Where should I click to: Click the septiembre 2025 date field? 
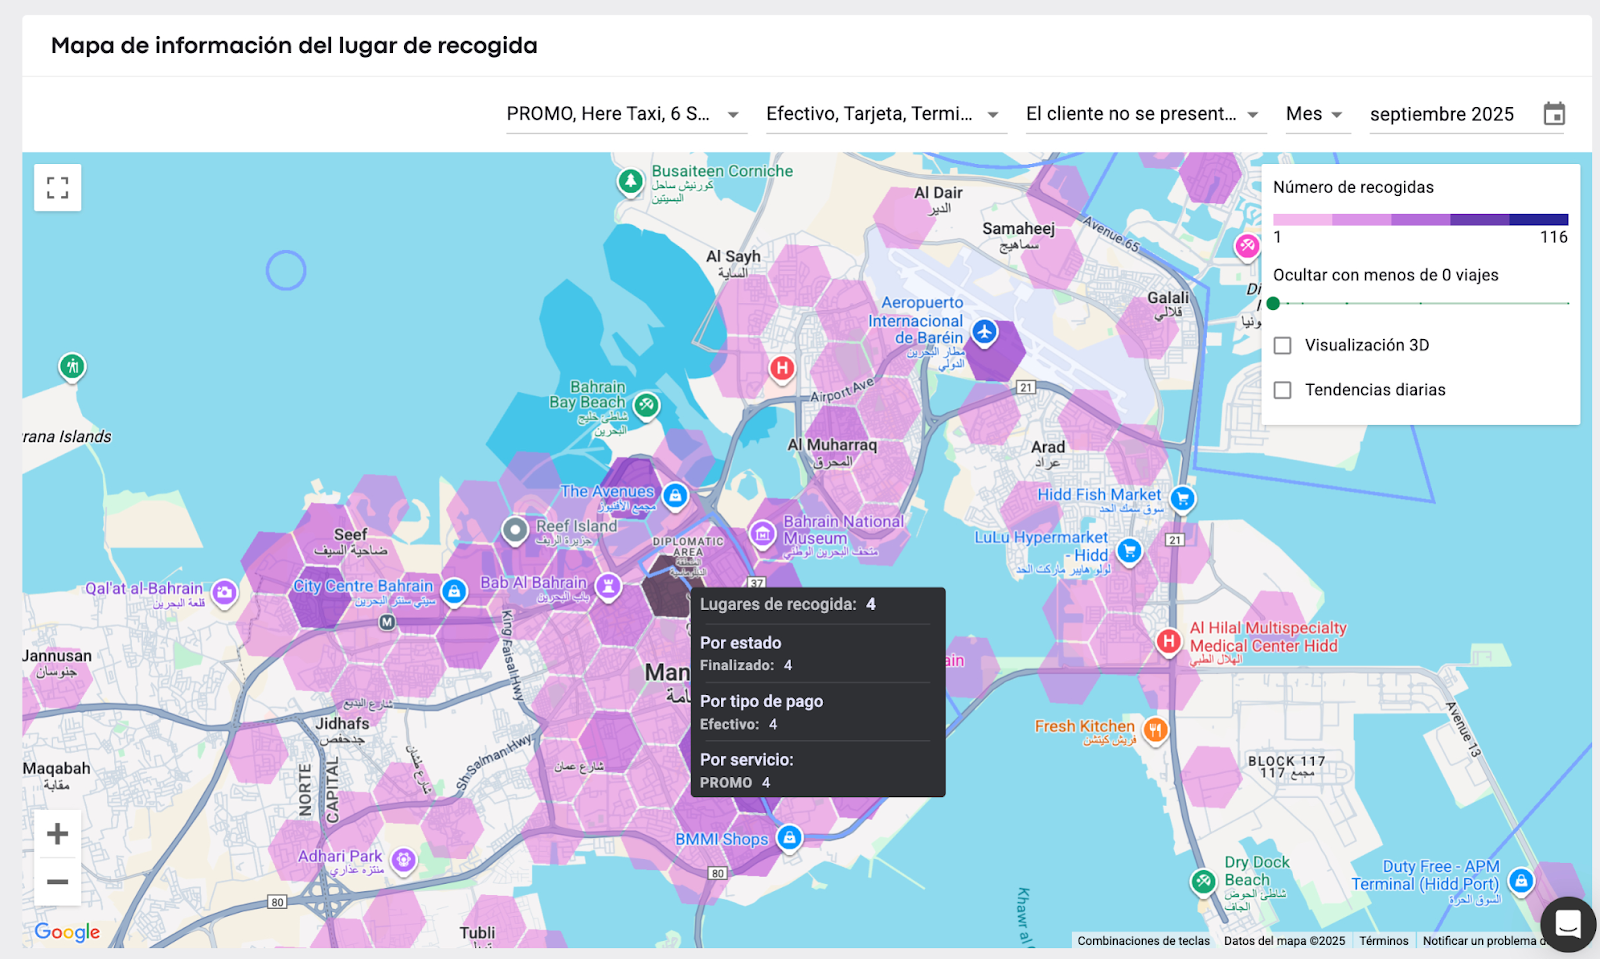1442,114
